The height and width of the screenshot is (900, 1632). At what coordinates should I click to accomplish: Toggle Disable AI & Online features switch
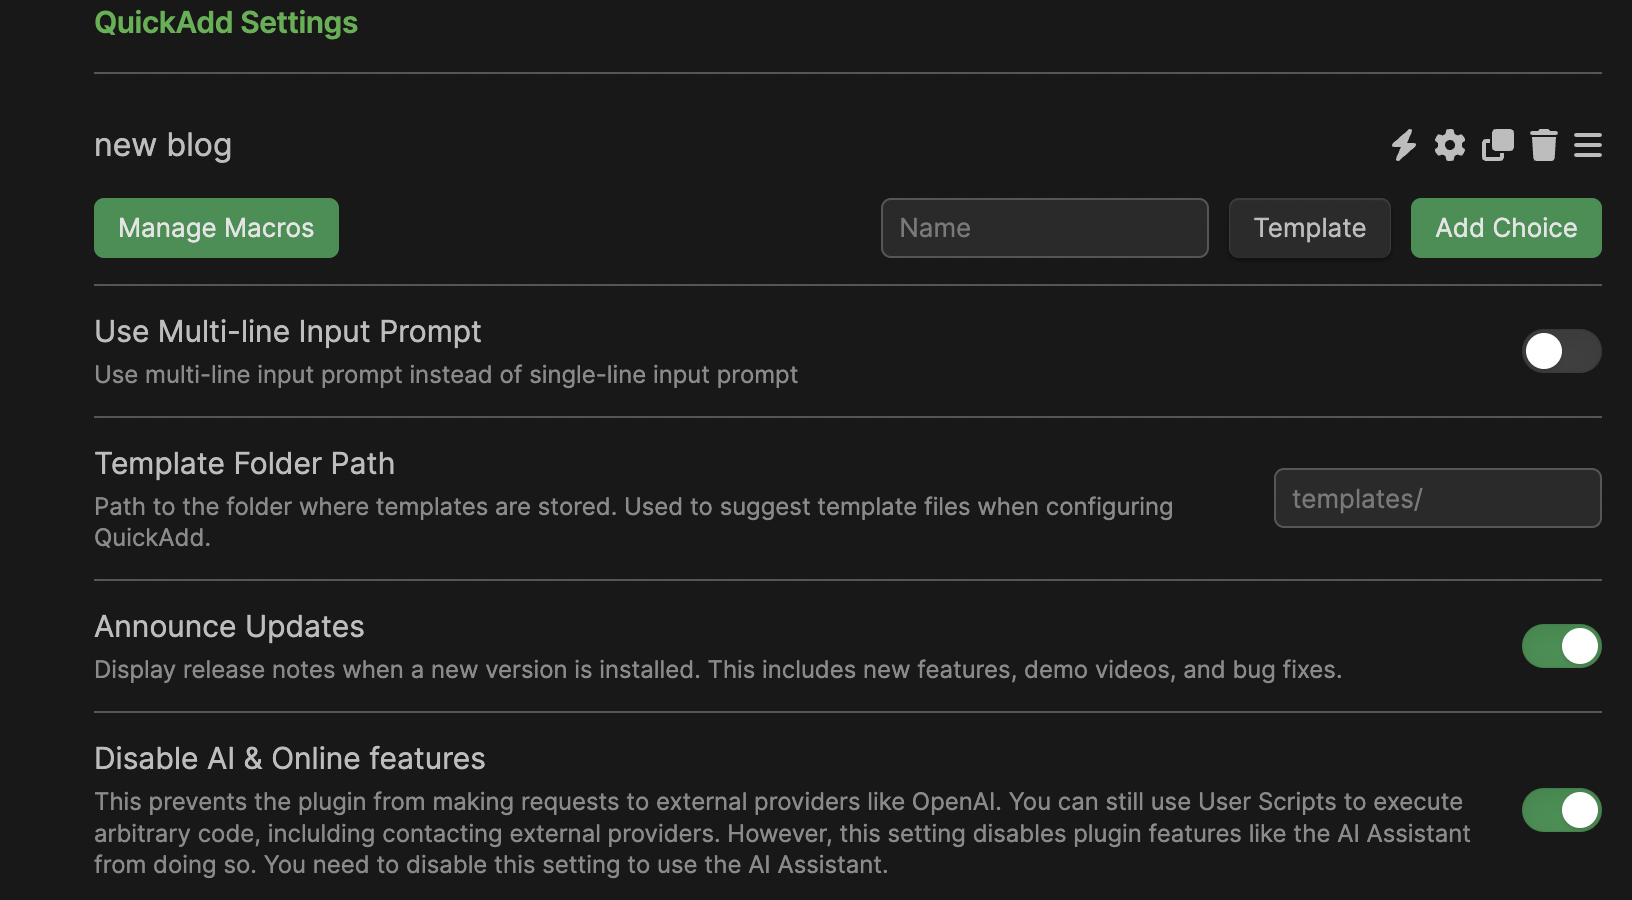point(1561,810)
